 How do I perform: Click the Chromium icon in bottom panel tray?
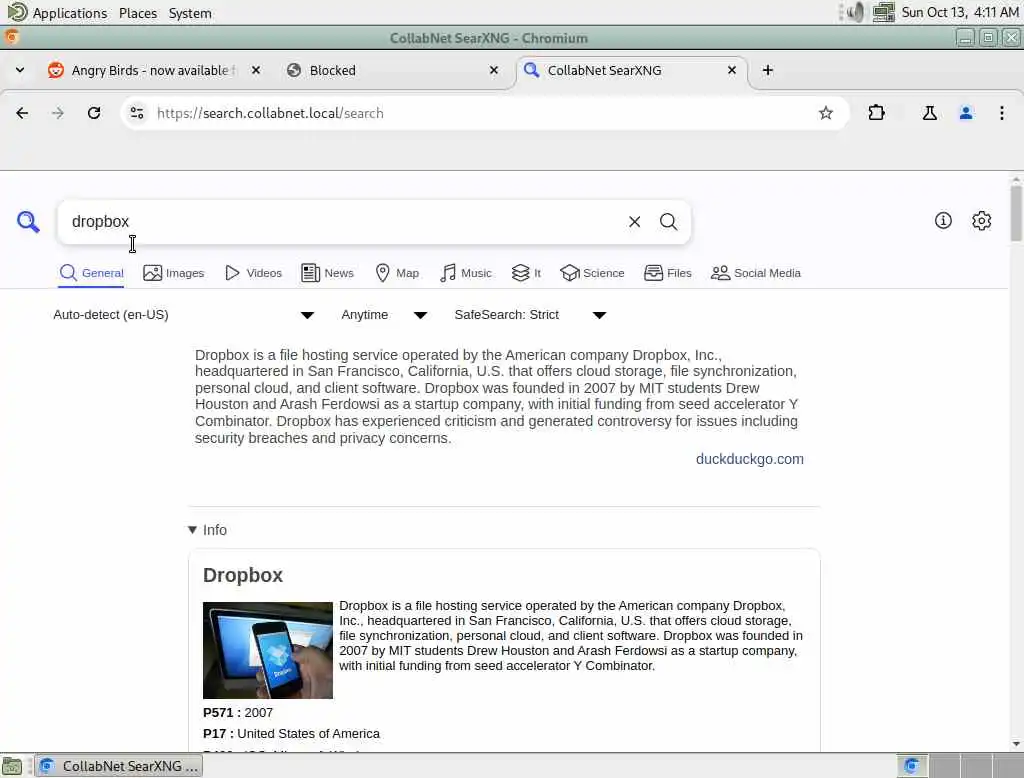point(912,766)
